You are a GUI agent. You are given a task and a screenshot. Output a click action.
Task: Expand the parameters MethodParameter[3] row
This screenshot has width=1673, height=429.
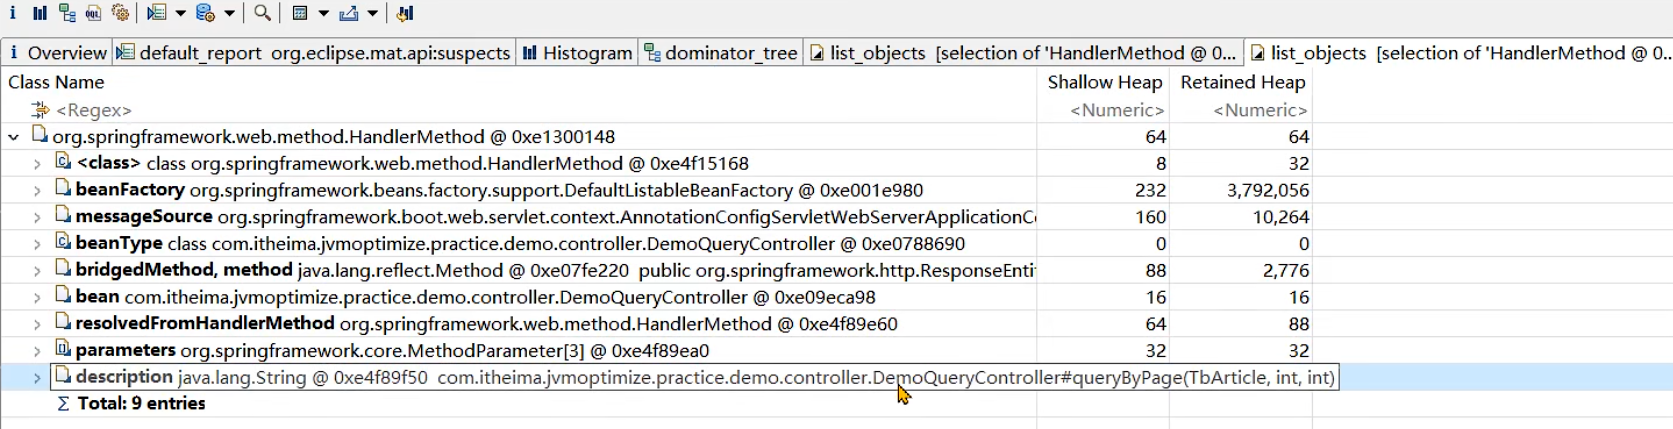(37, 351)
